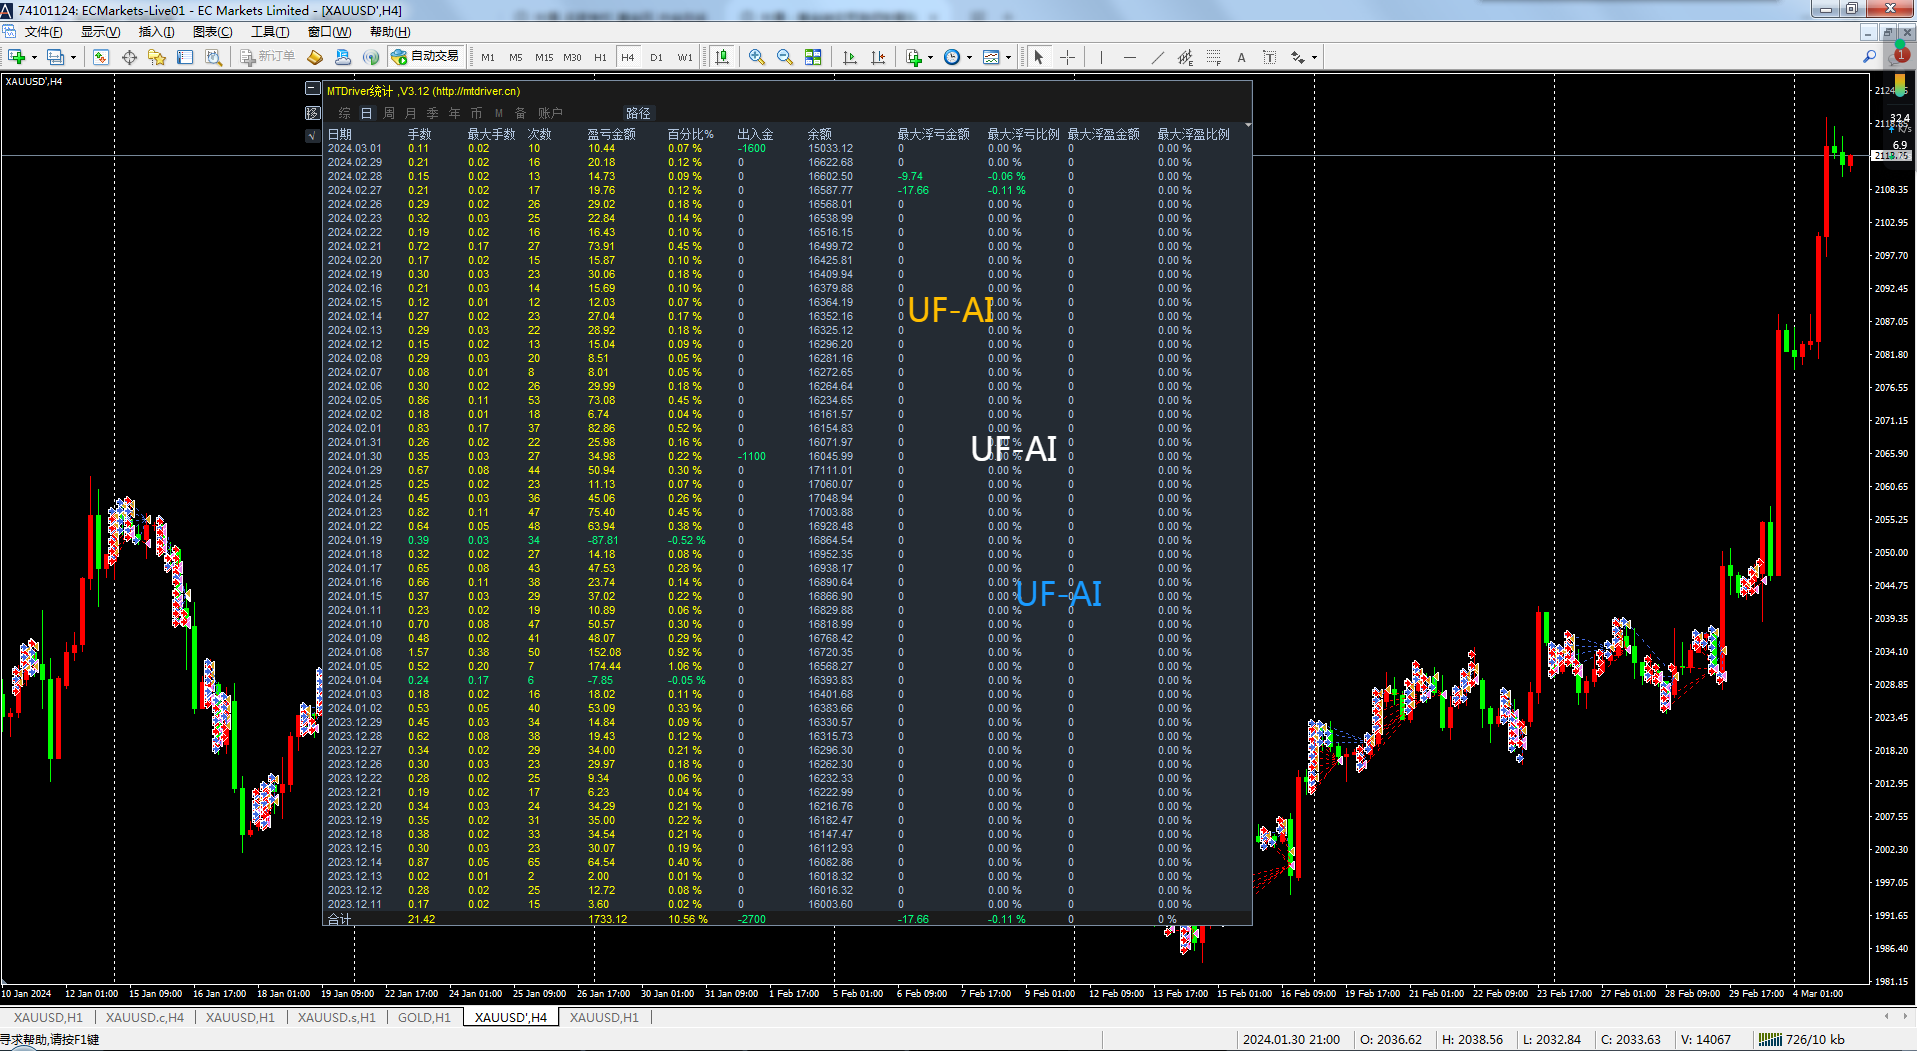Viewport: 1917px width, 1051px height.
Task: Switch chart timeframe to M1
Action: (x=488, y=57)
